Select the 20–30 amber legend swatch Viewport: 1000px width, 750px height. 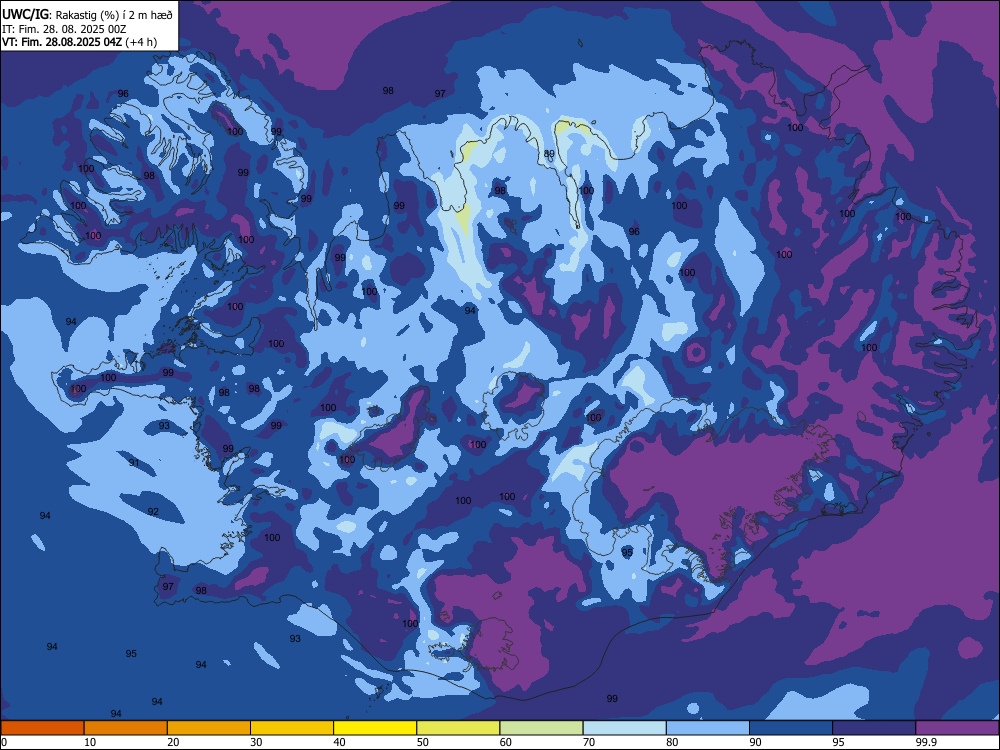(x=209, y=728)
